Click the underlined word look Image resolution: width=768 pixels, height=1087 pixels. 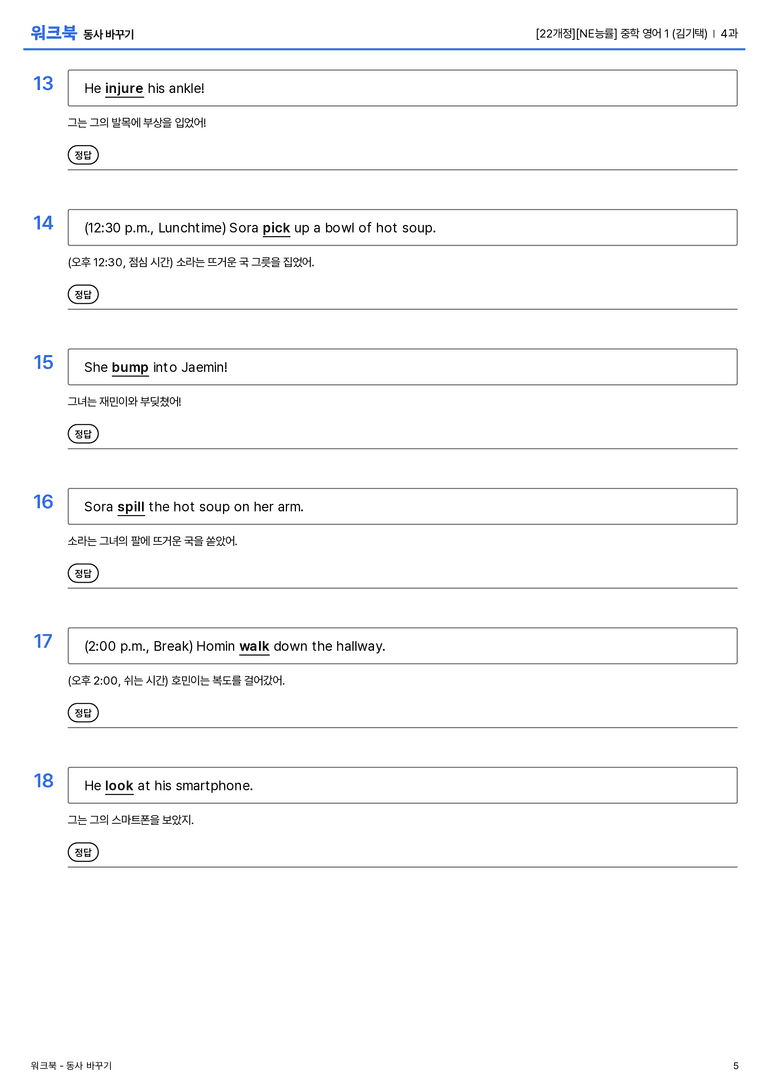coord(119,785)
